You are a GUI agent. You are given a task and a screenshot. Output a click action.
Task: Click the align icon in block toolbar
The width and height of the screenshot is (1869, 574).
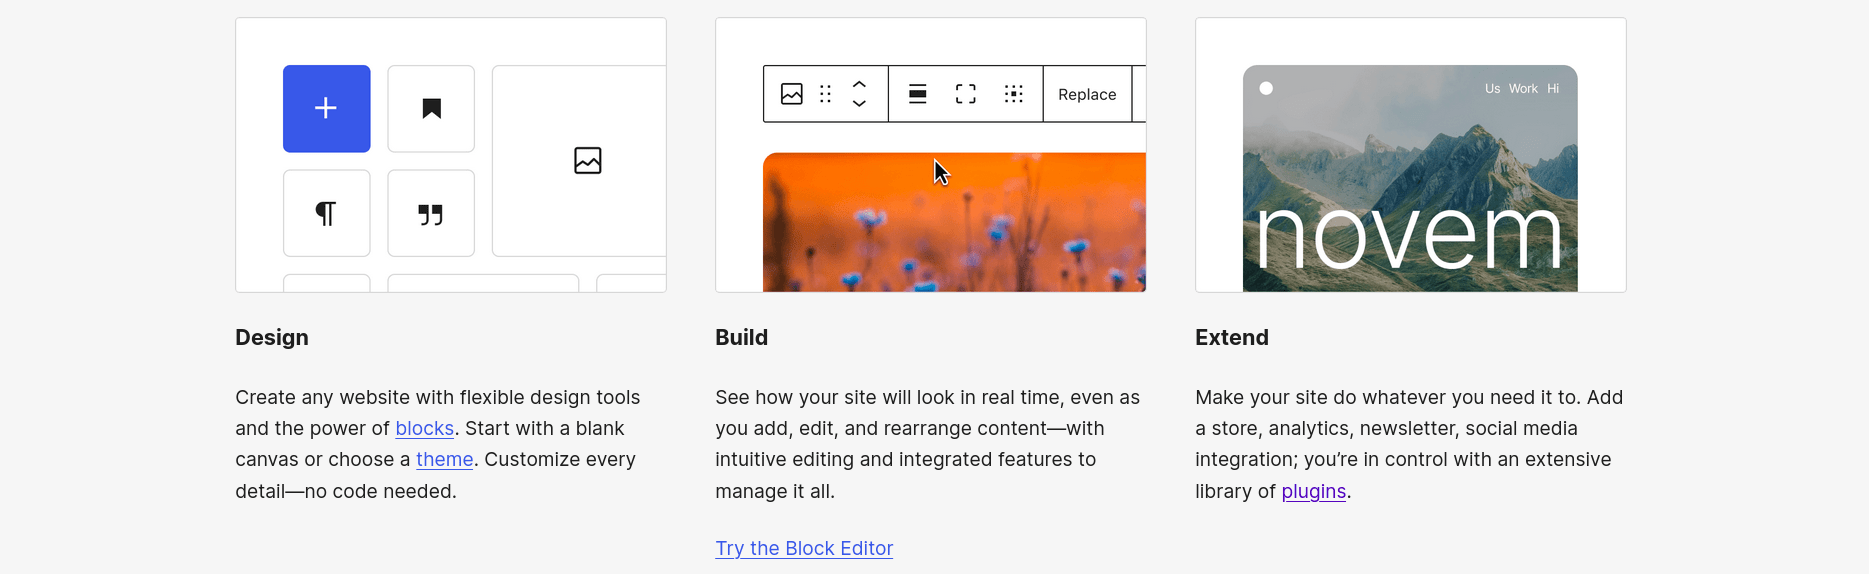(x=917, y=94)
